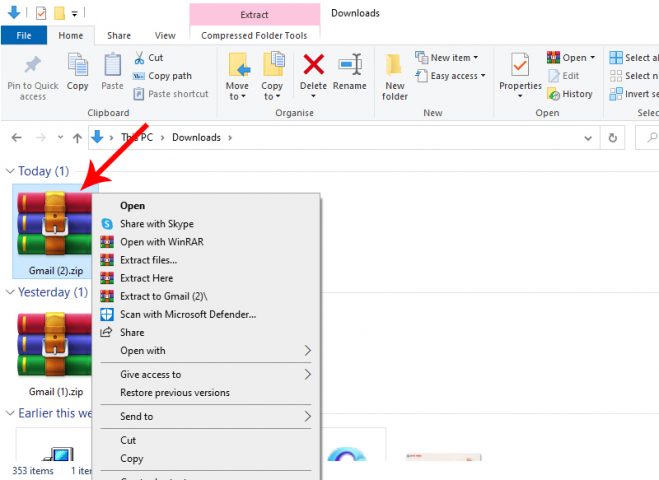Open the recent locations dropdown arrow

[x=60, y=137]
